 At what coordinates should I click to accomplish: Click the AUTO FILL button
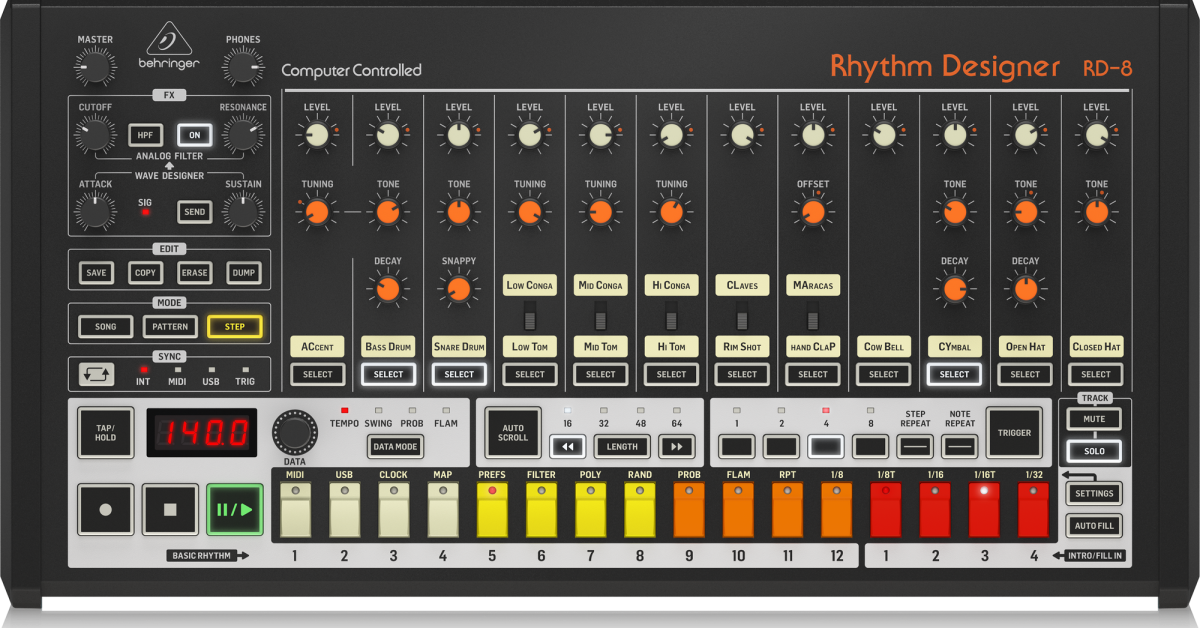coord(1093,525)
